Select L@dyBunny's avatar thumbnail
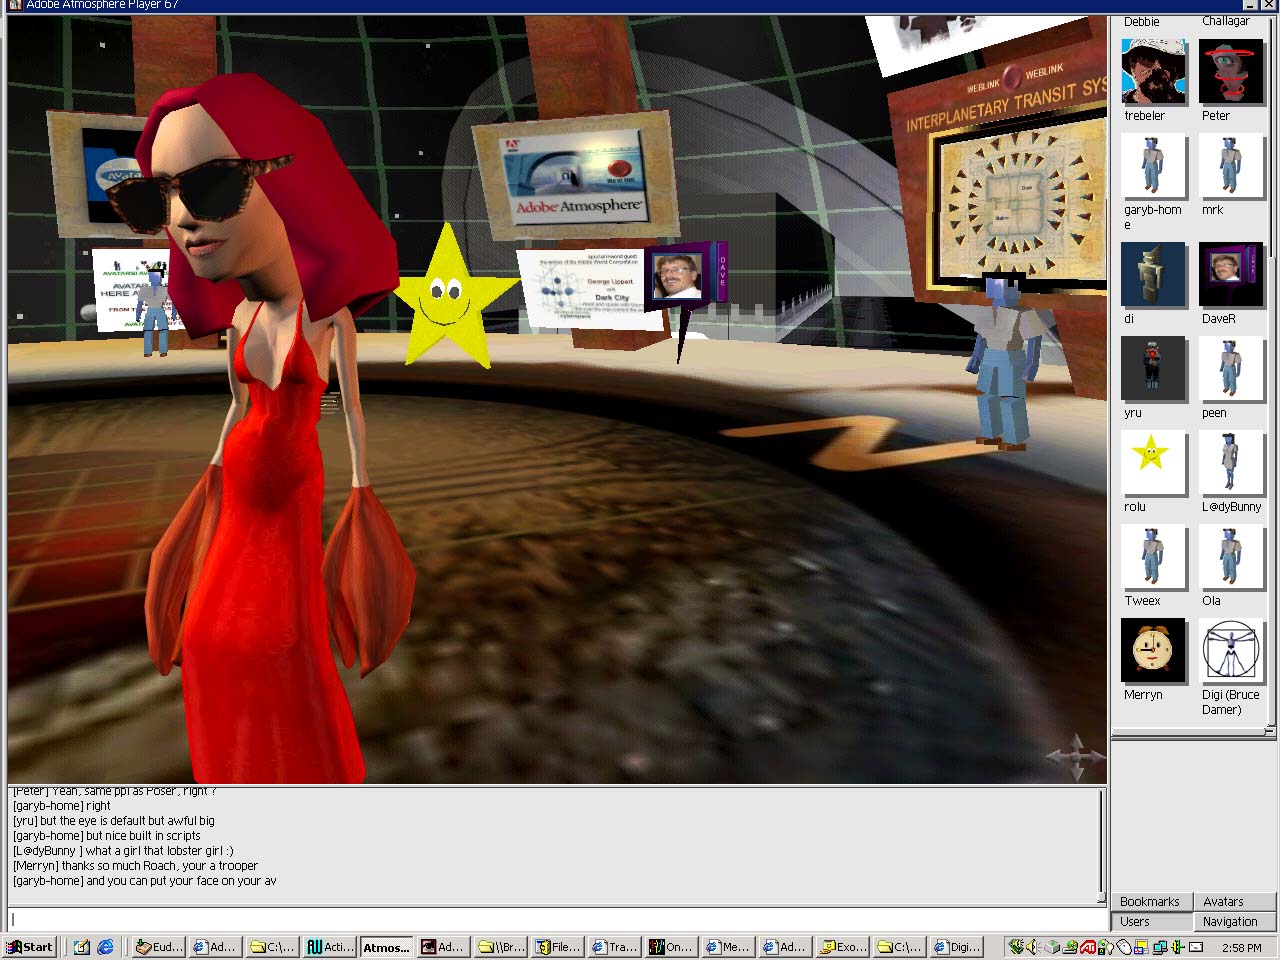The height and width of the screenshot is (960, 1280). coord(1231,462)
